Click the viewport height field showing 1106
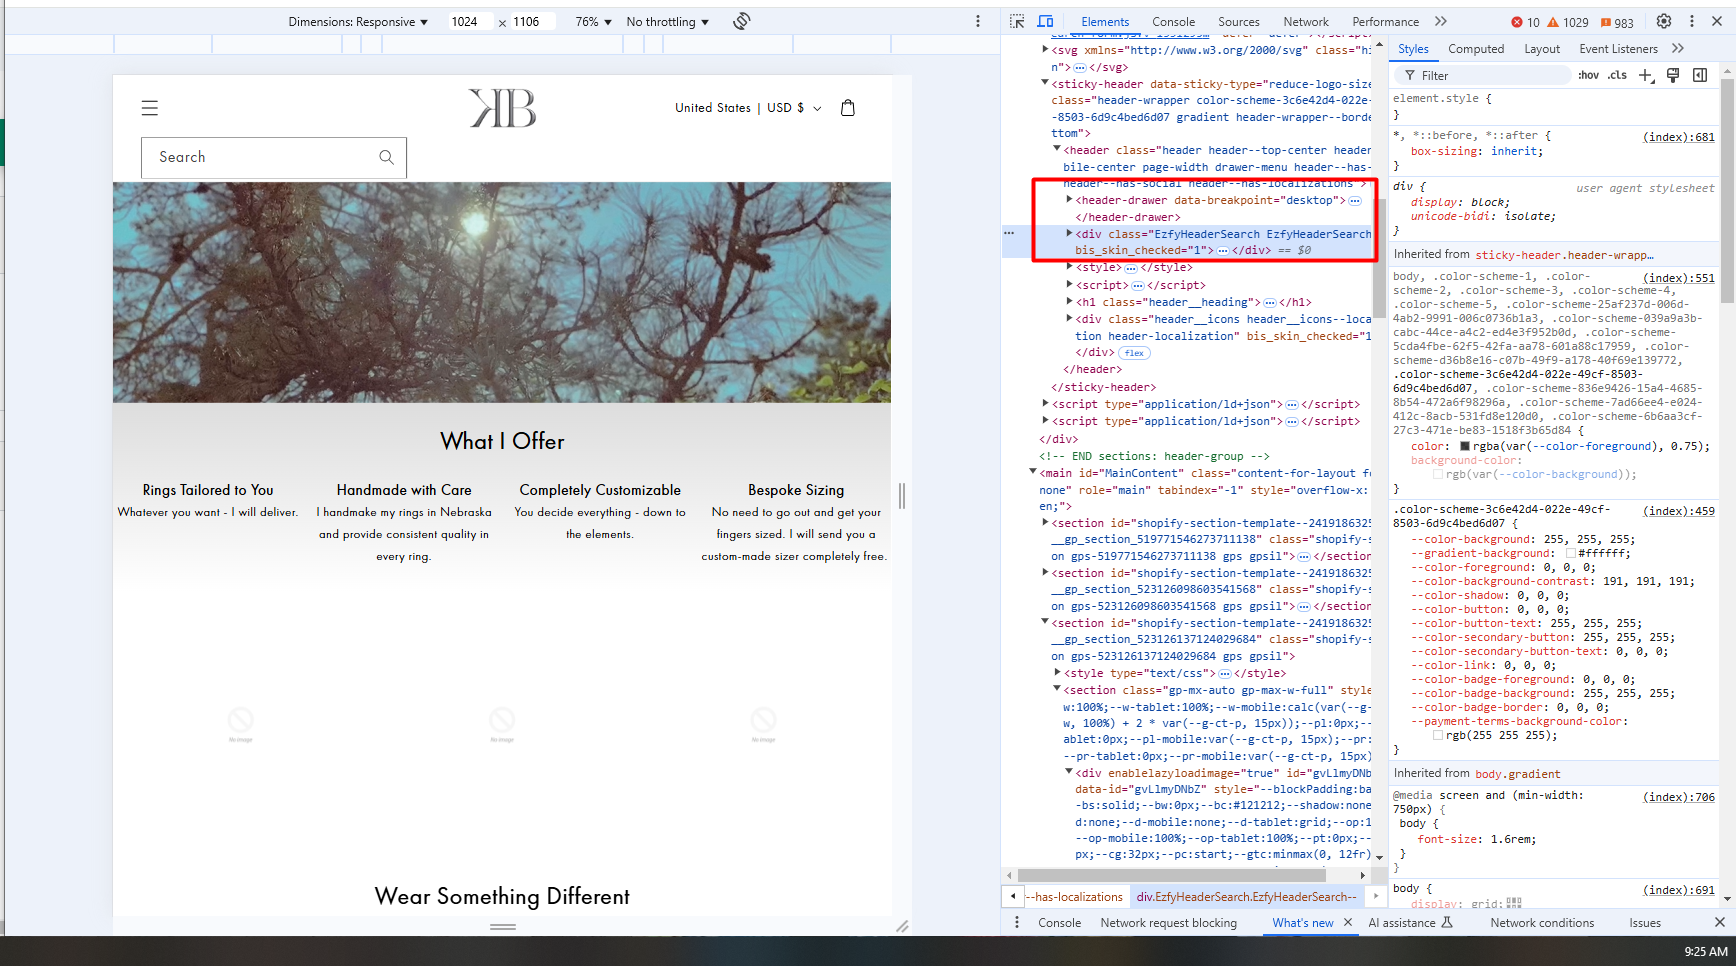The image size is (1736, 966). [532, 22]
